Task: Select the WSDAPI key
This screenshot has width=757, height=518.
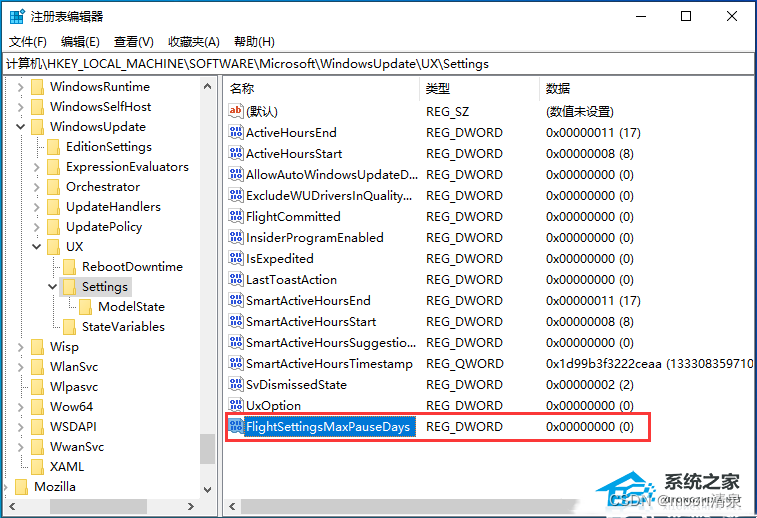Action: [x=73, y=427]
